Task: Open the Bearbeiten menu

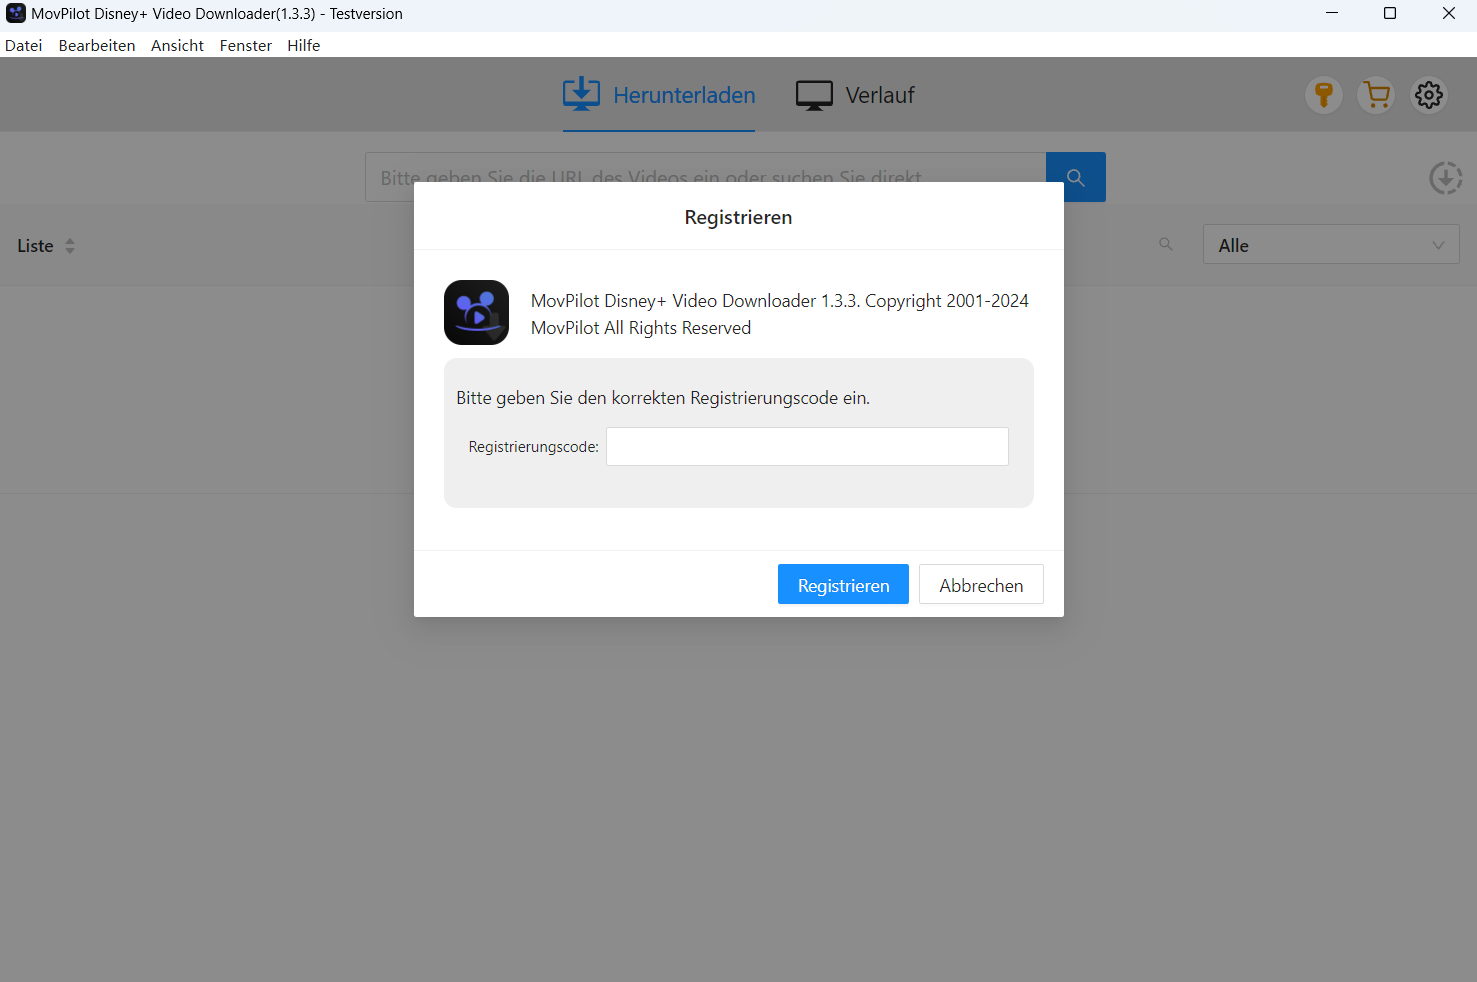Action: [97, 45]
